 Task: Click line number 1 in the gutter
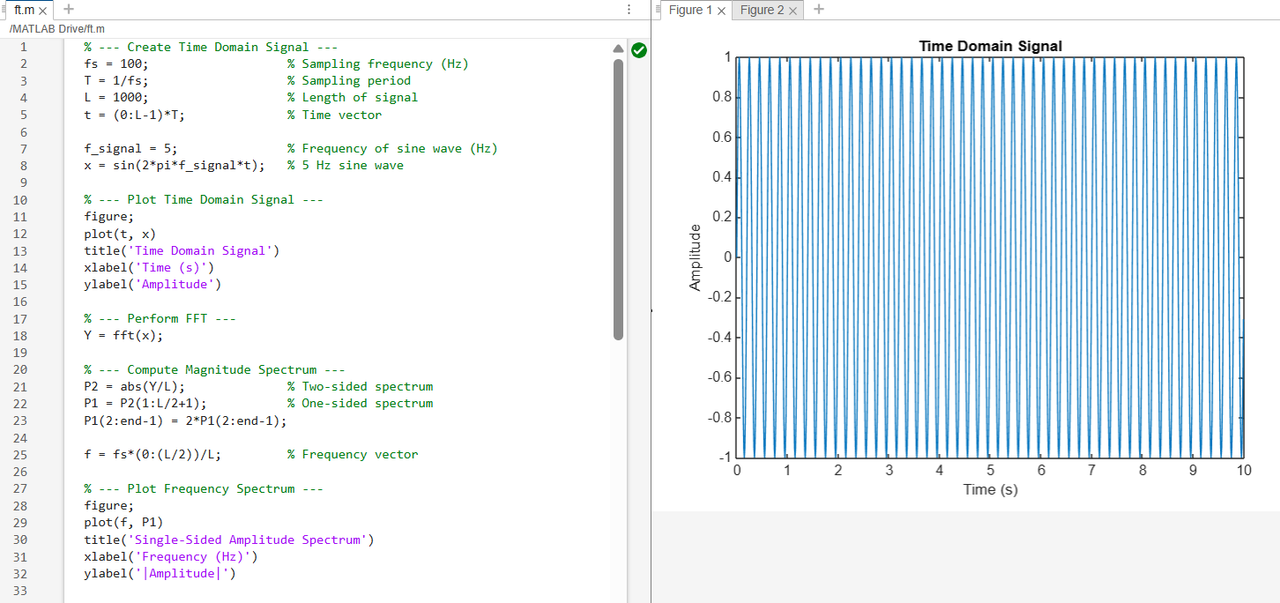(23, 47)
